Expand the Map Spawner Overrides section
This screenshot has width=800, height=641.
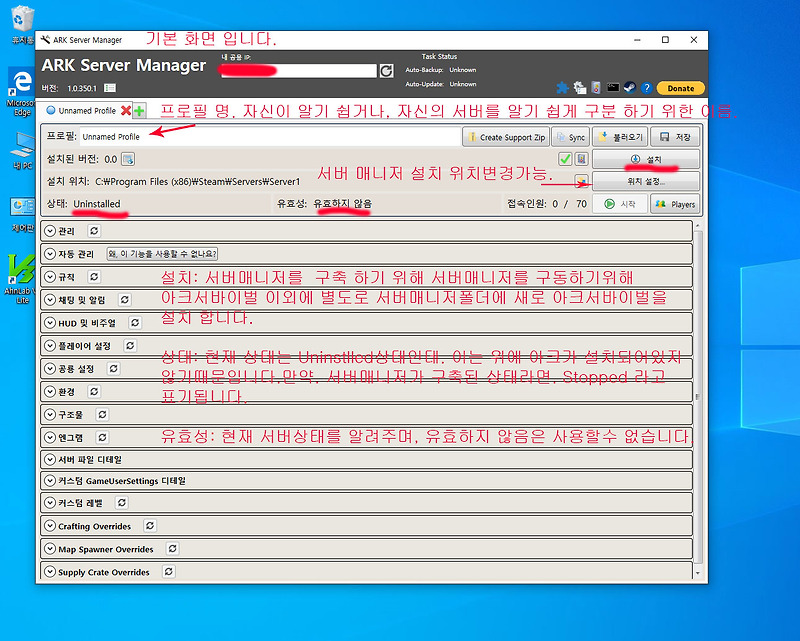tap(49, 549)
